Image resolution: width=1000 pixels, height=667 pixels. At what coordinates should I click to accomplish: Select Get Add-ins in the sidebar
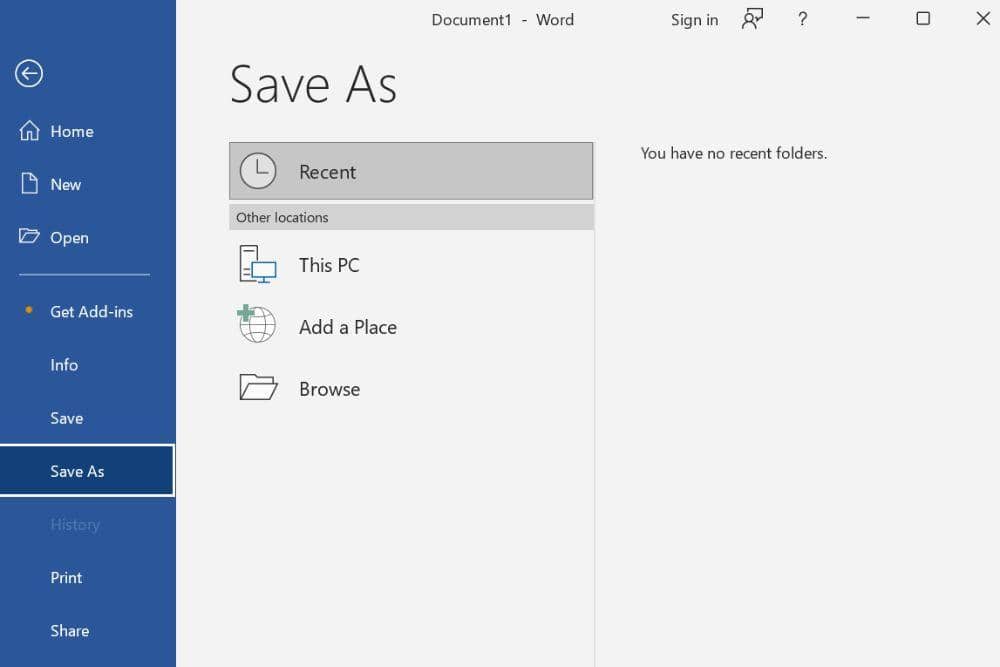[x=91, y=311]
